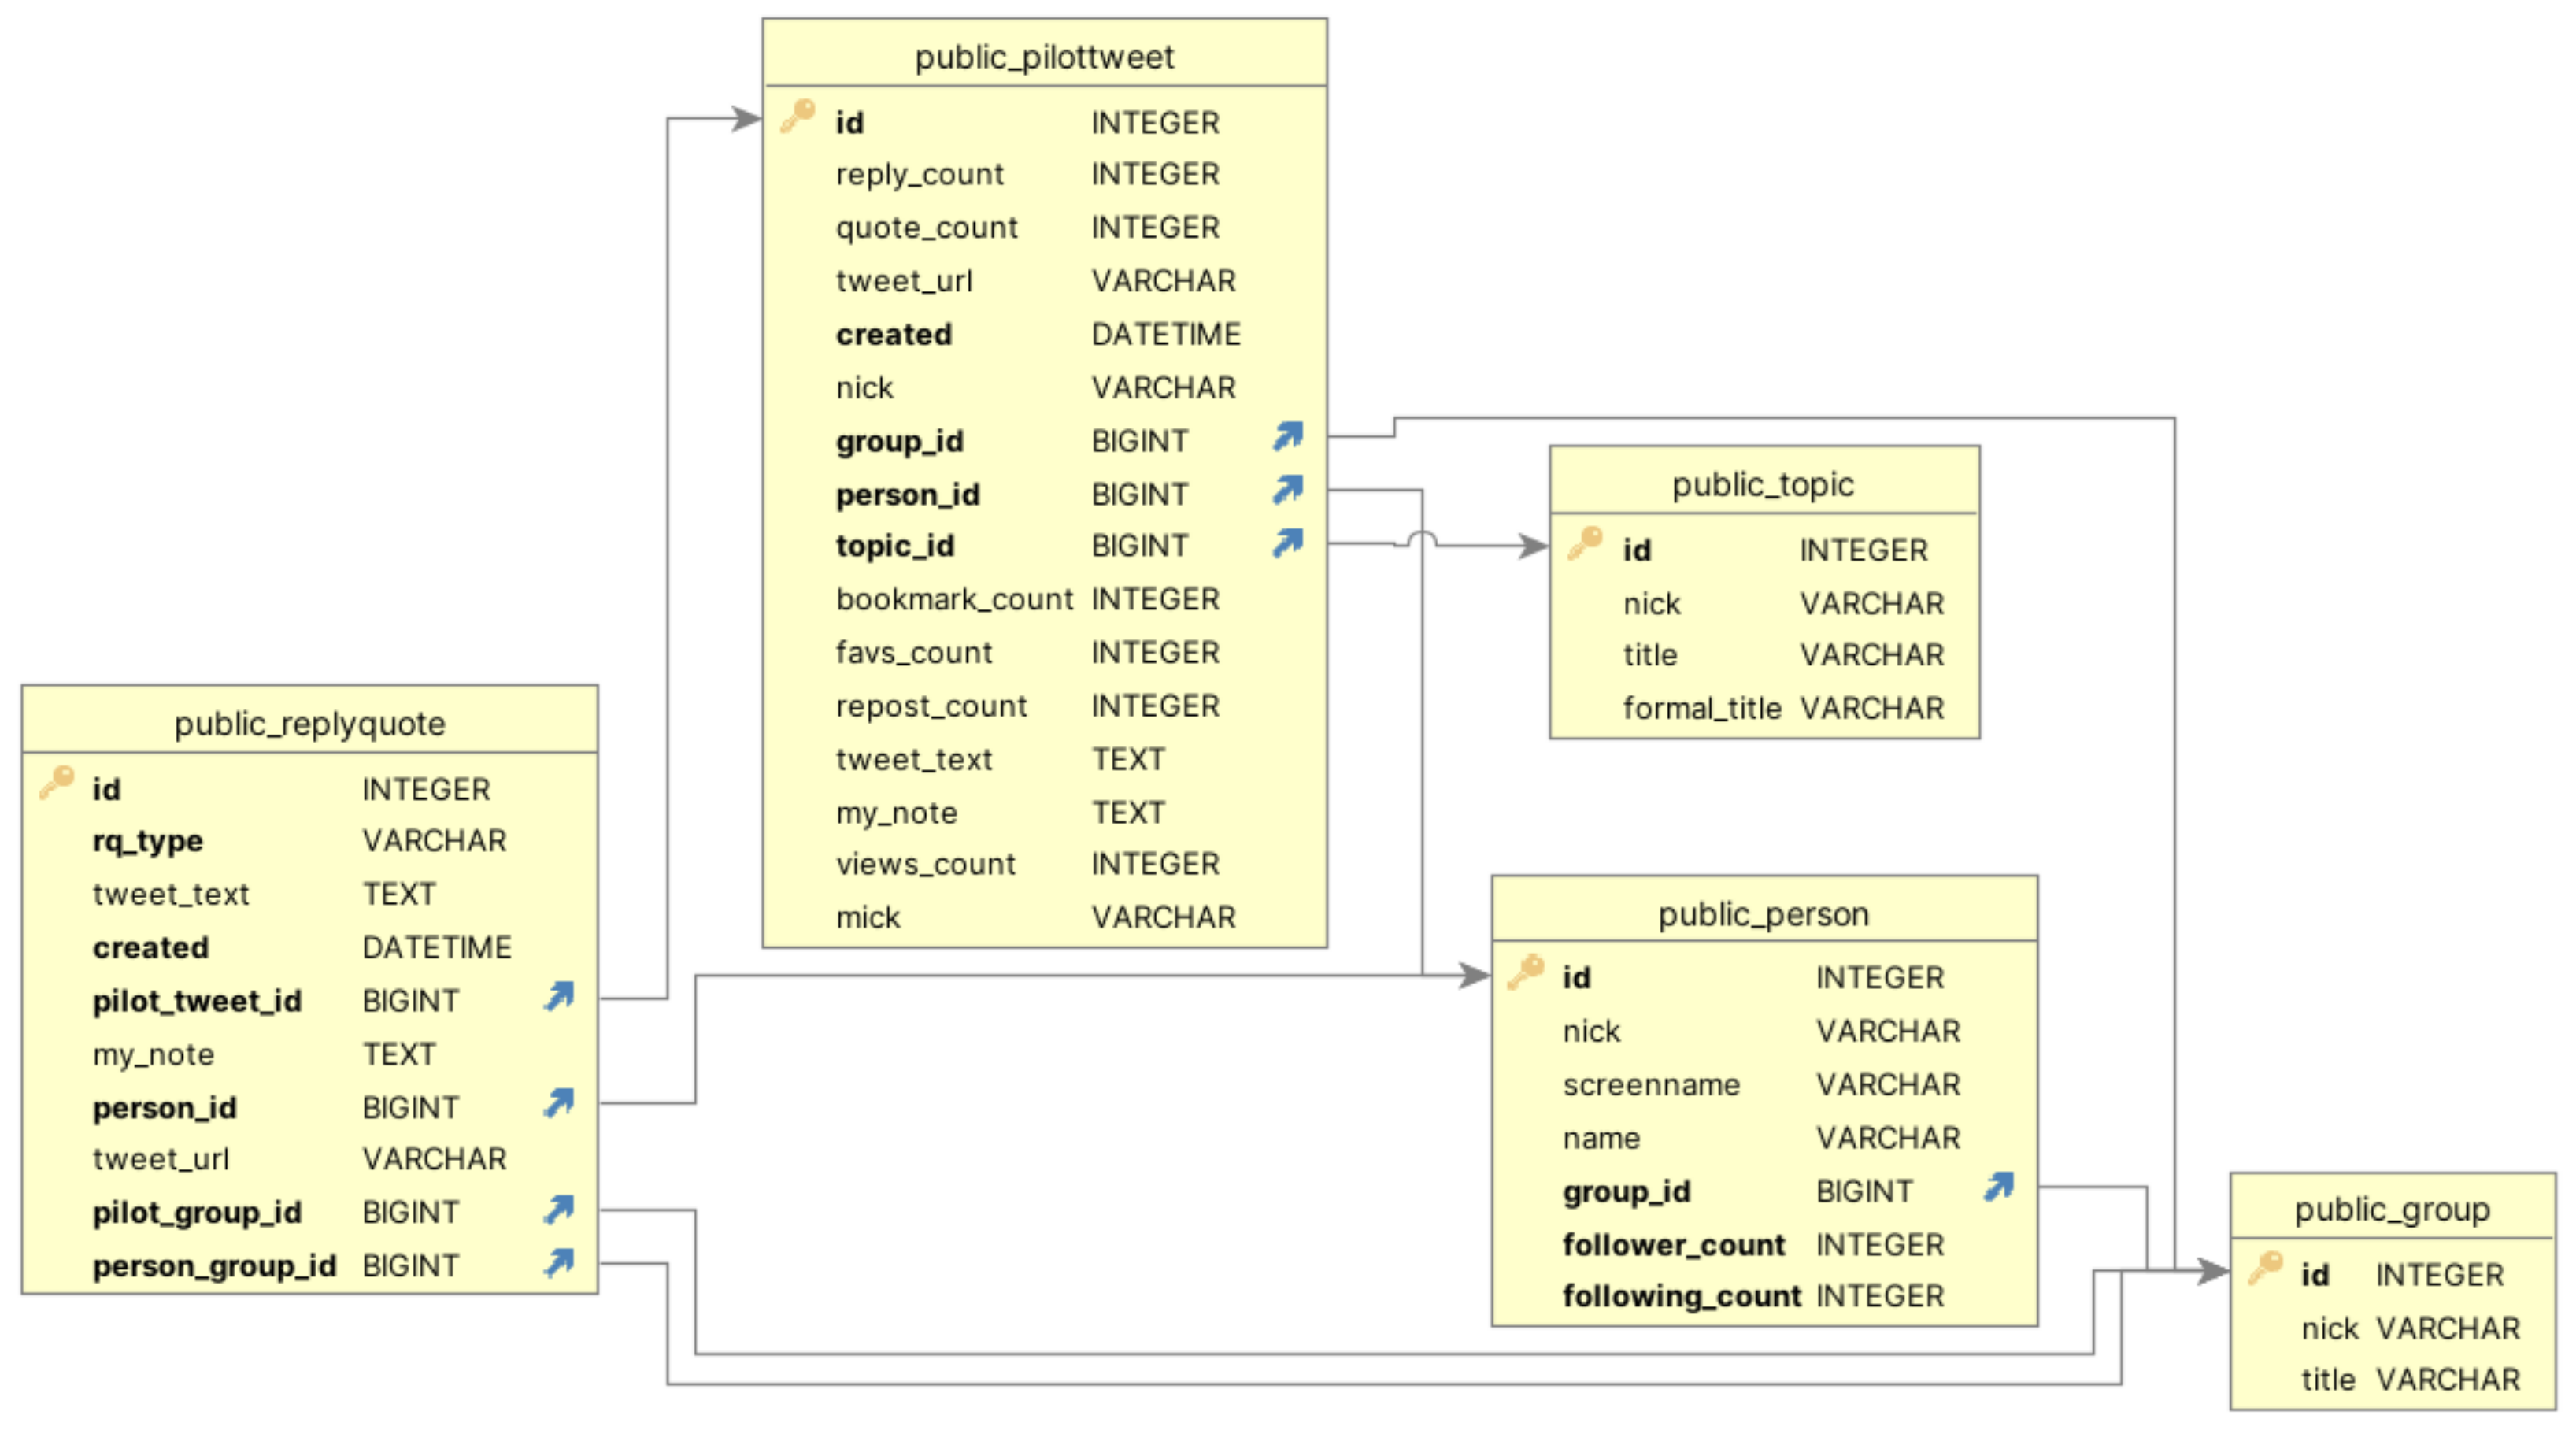This screenshot has height=1430, width=2576.
Task: Click primary key icon in public_topic table
Action: (x=1585, y=544)
